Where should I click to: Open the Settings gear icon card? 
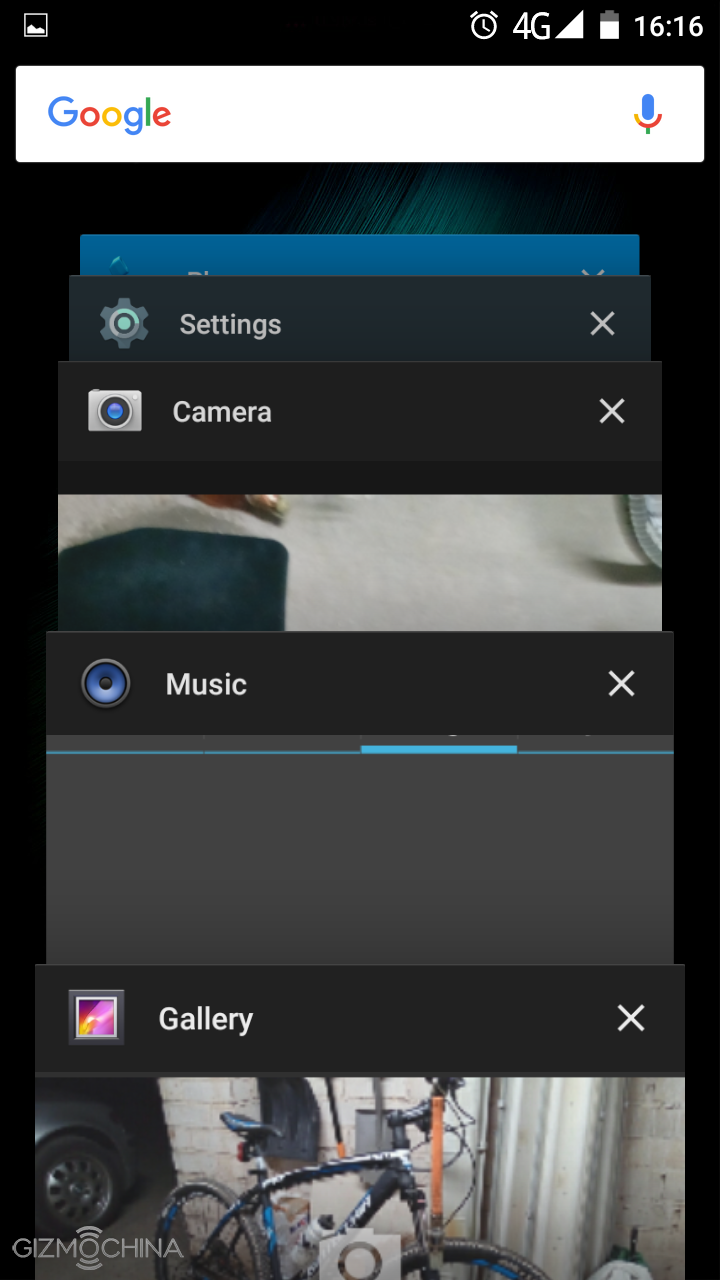[125, 323]
